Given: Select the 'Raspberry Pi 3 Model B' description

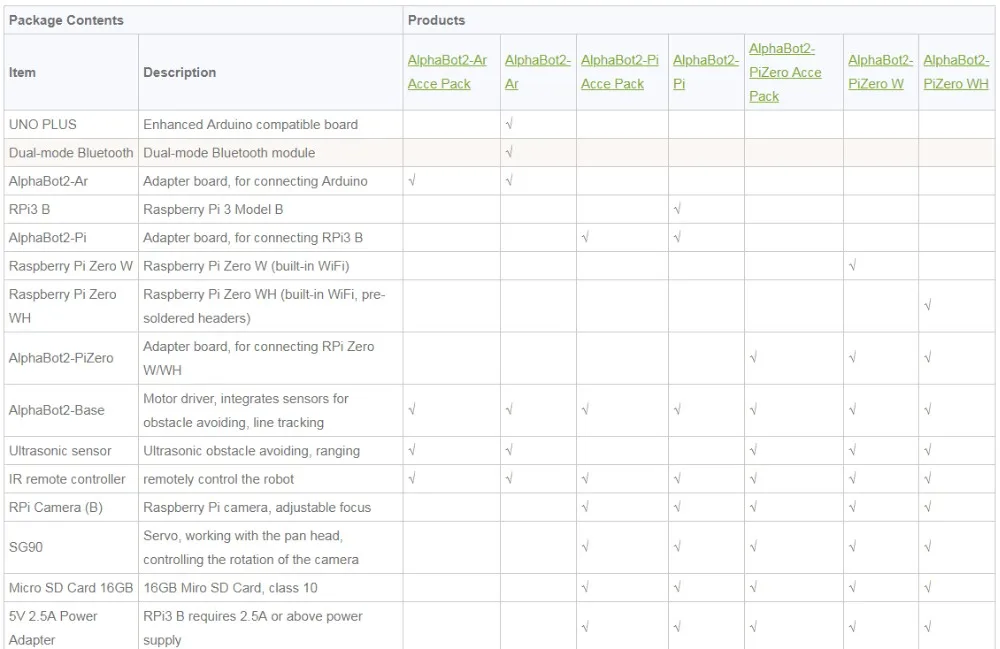Looking at the screenshot, I should (x=213, y=209).
